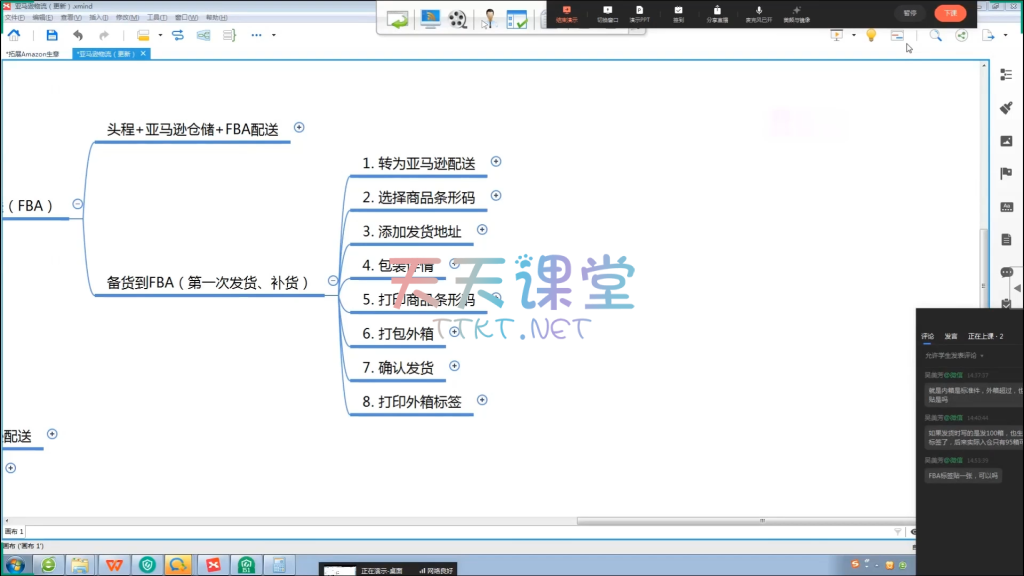The height and width of the screenshot is (576, 1024).
Task: Collapse the FBA node's children
Action: (x=78, y=204)
